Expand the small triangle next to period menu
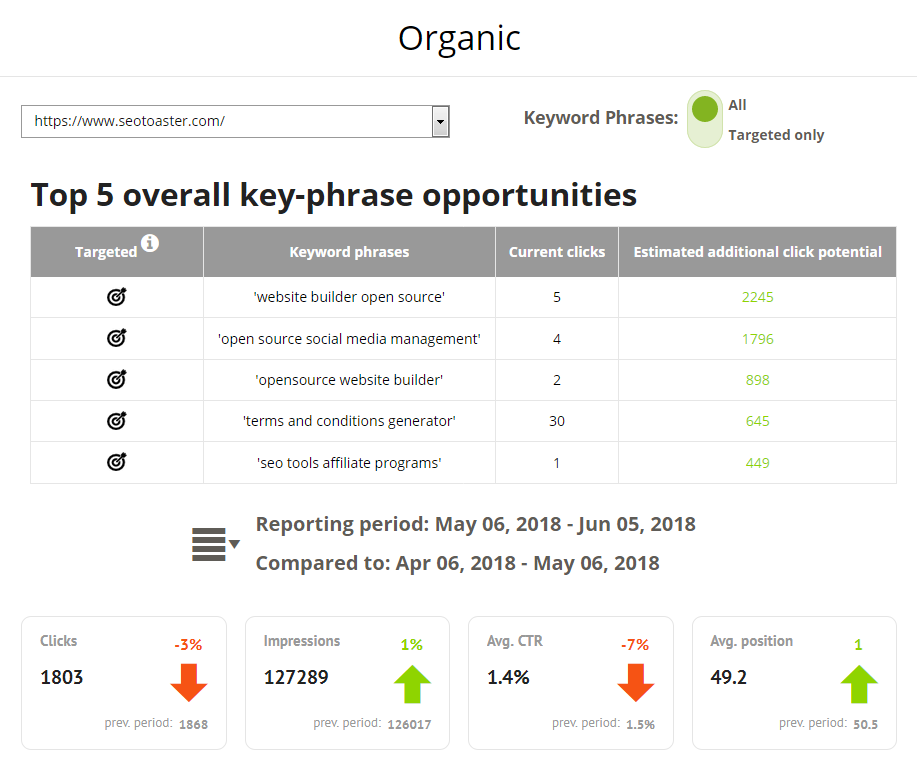The height and width of the screenshot is (769, 917). pos(235,544)
